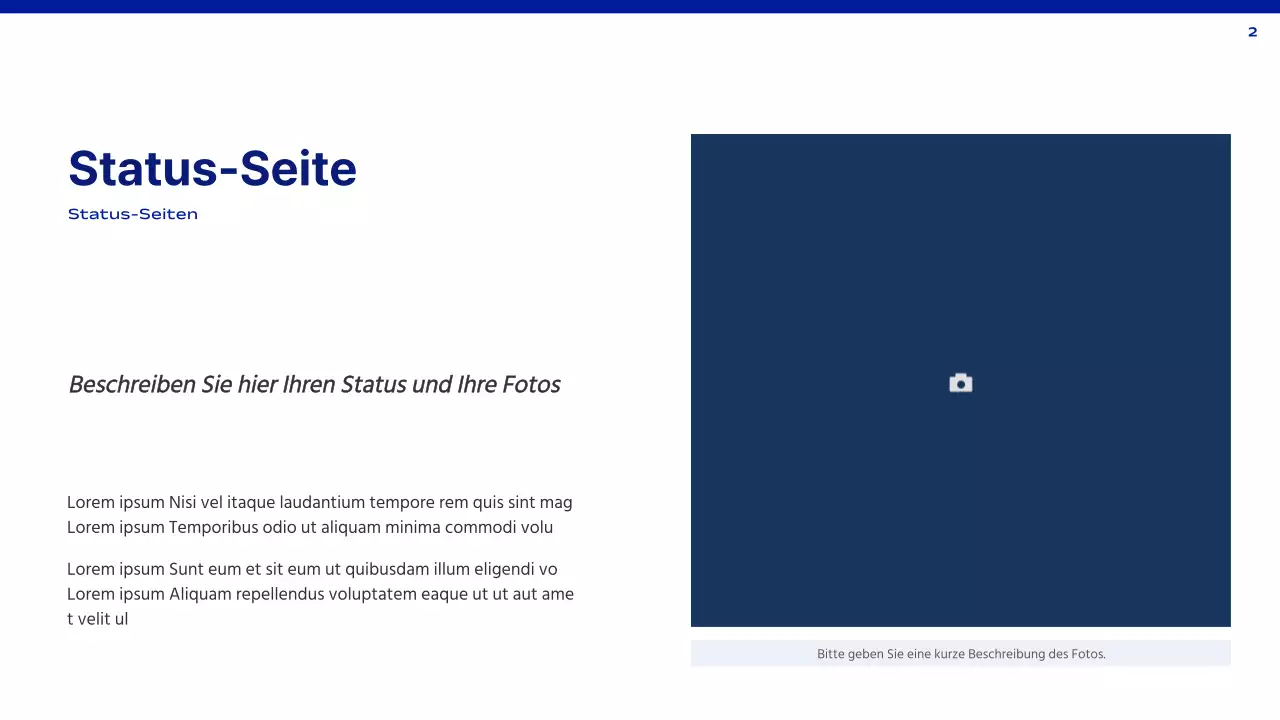Click the second Lorem ipsum text block
Image resolution: width=1280 pixels, height=720 pixels.
pos(320,593)
